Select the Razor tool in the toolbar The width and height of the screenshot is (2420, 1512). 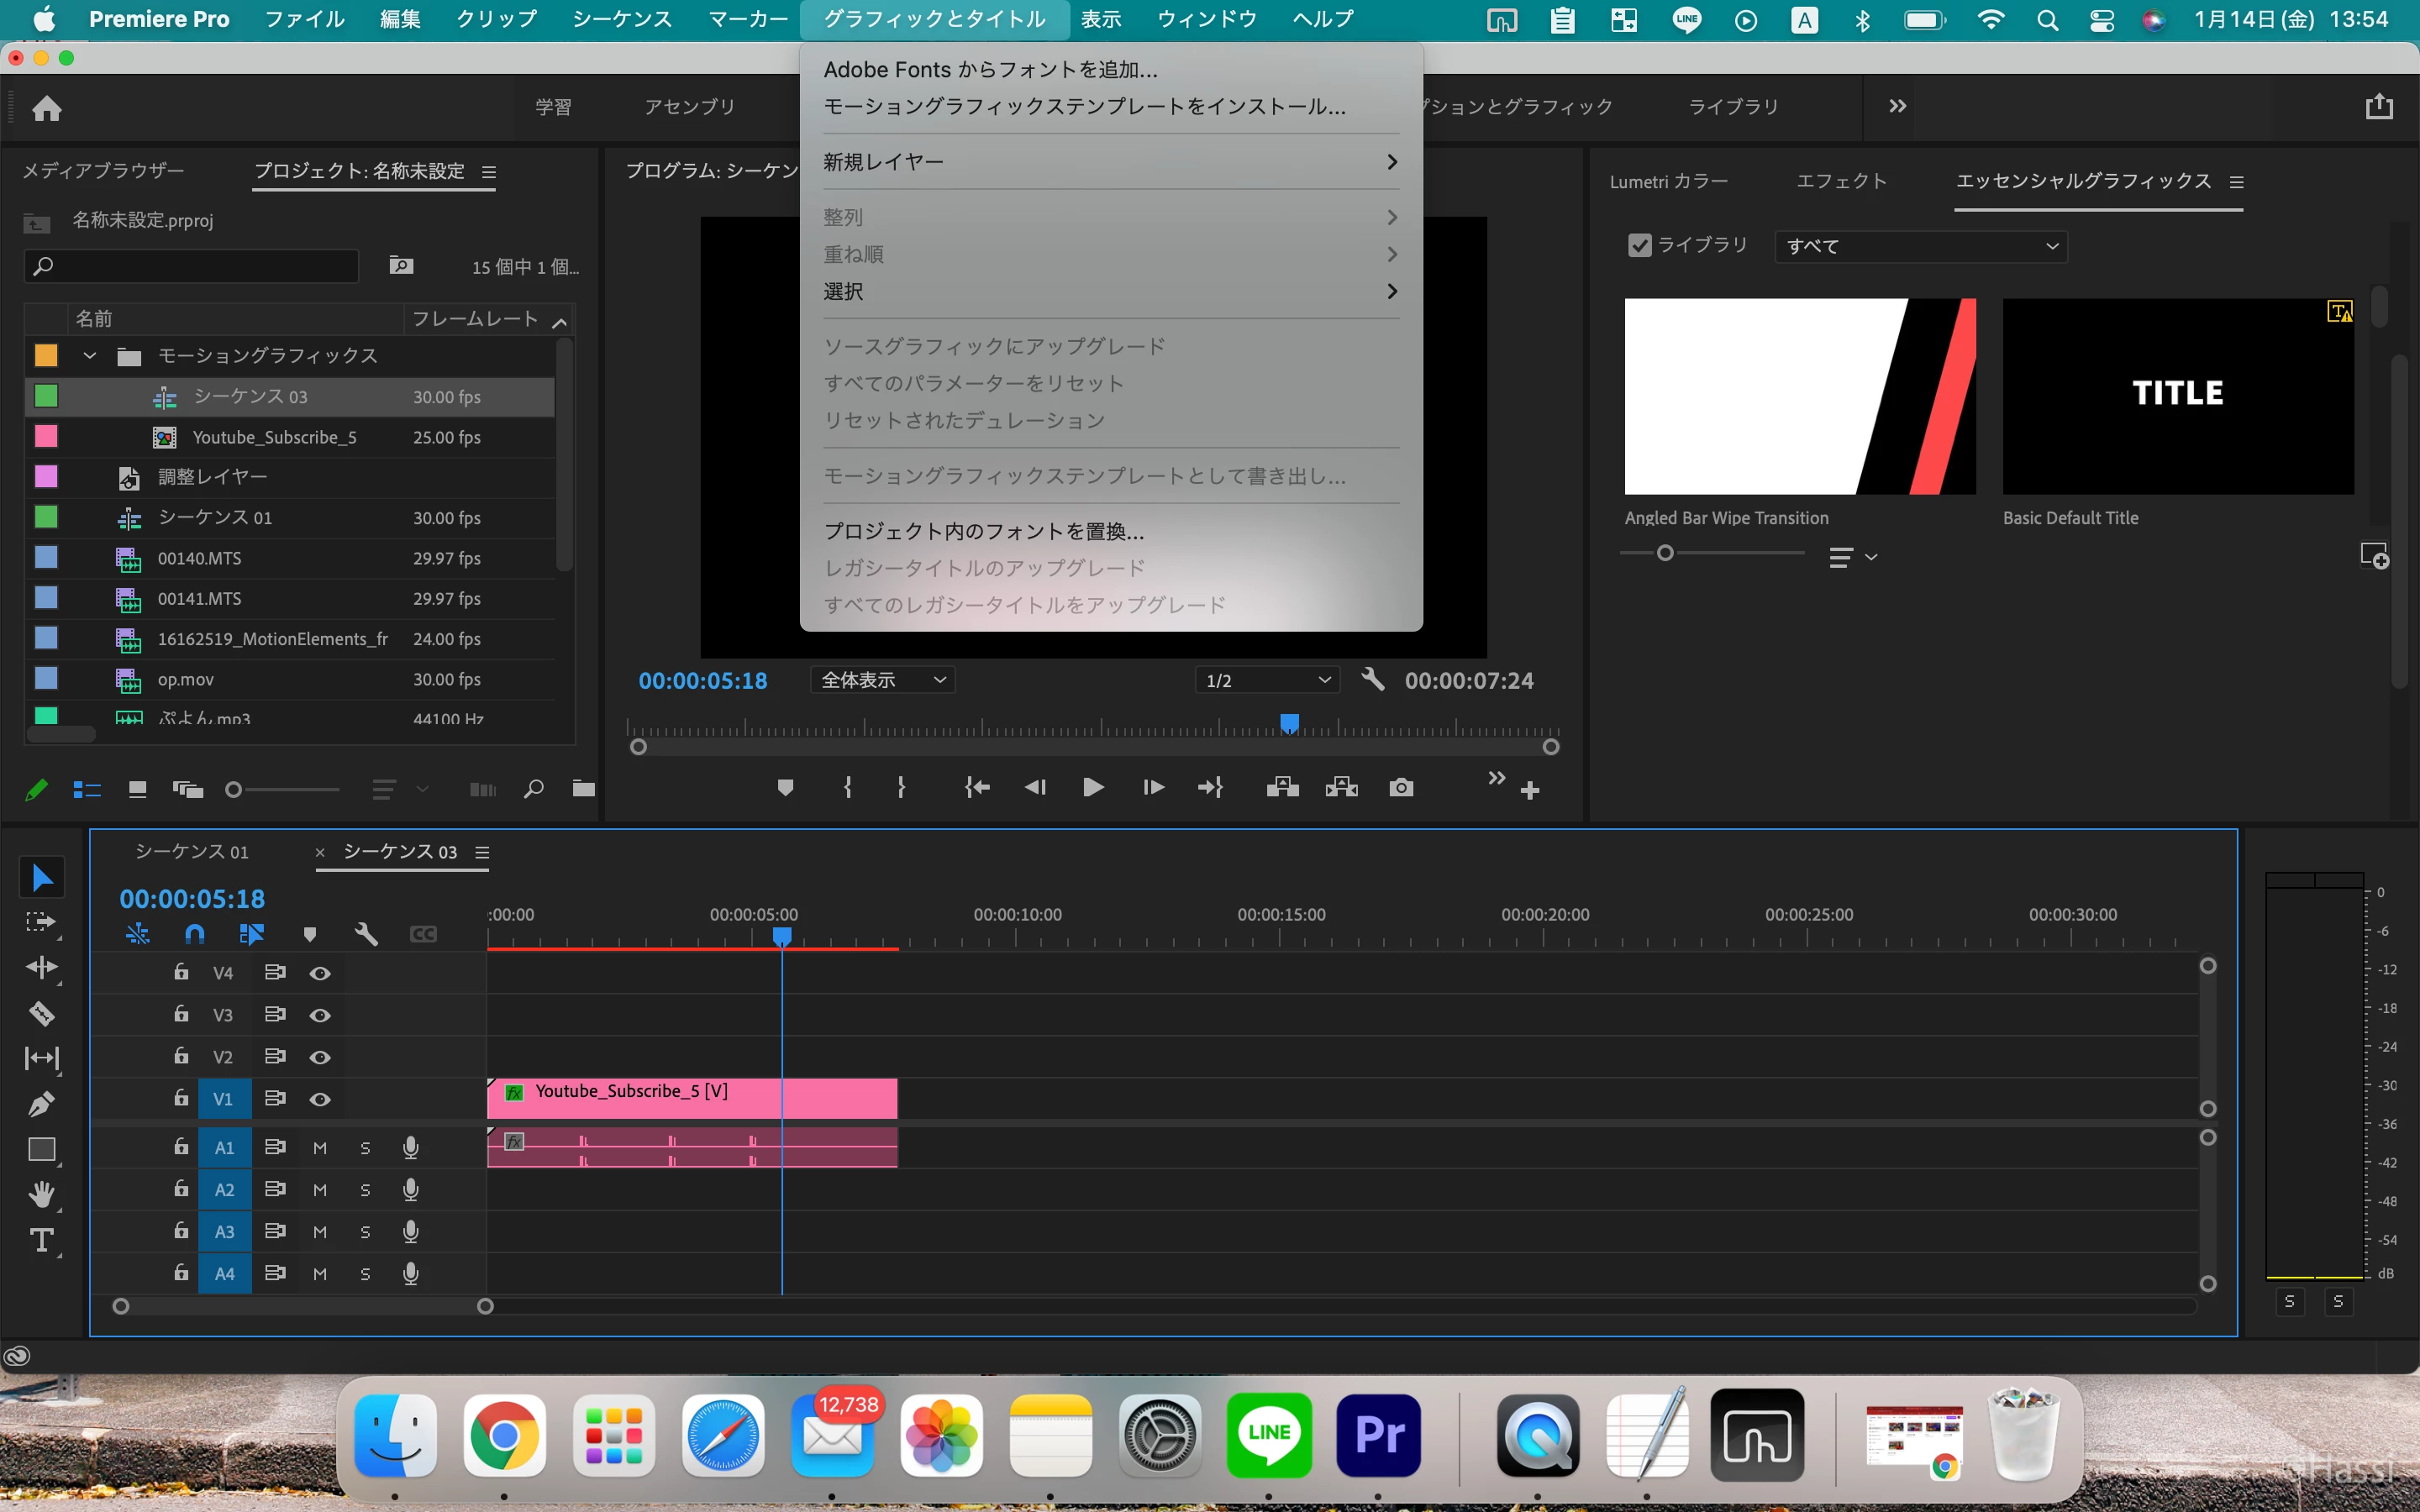point(41,1013)
